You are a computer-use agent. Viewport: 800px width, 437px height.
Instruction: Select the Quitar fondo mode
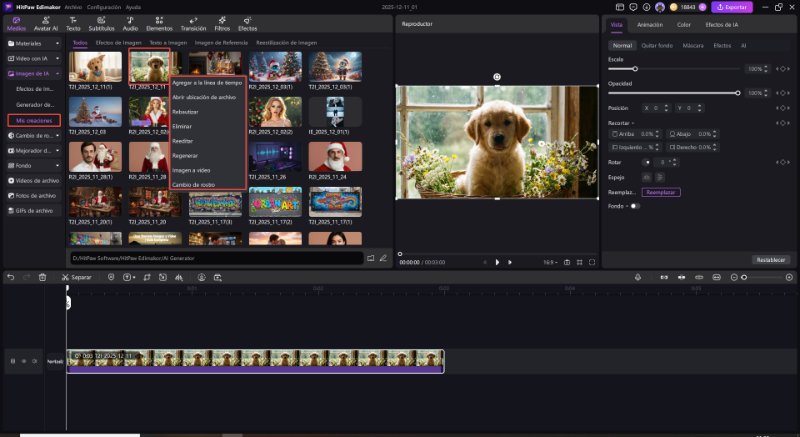click(x=657, y=45)
